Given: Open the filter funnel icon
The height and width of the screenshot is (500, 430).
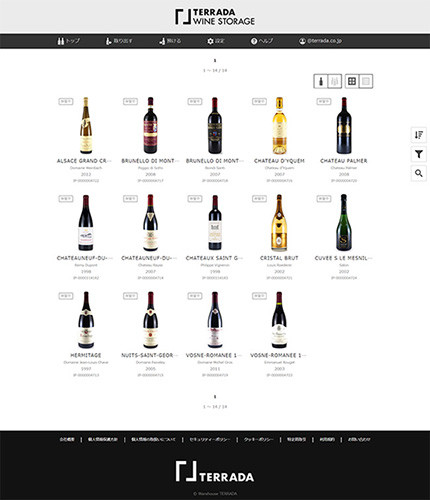Looking at the screenshot, I should click(419, 154).
